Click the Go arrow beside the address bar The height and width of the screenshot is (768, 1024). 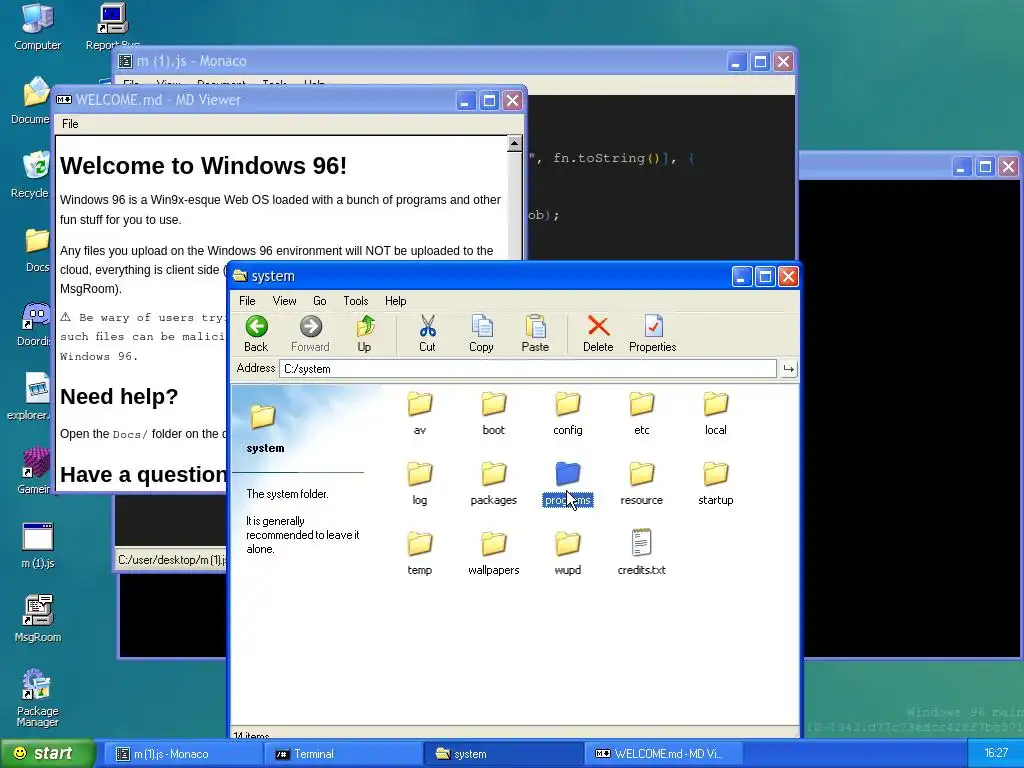pyautogui.click(x=788, y=369)
